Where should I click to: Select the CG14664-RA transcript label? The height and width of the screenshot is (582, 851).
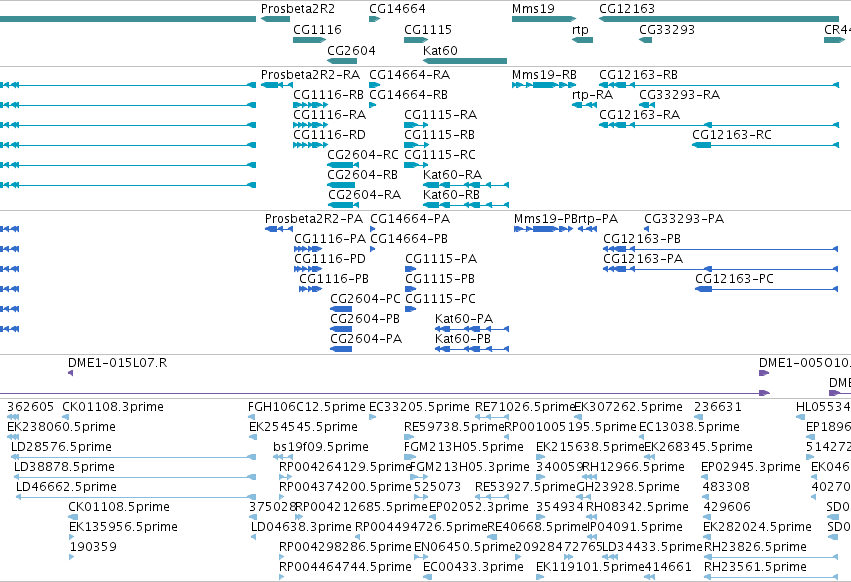tap(410, 74)
